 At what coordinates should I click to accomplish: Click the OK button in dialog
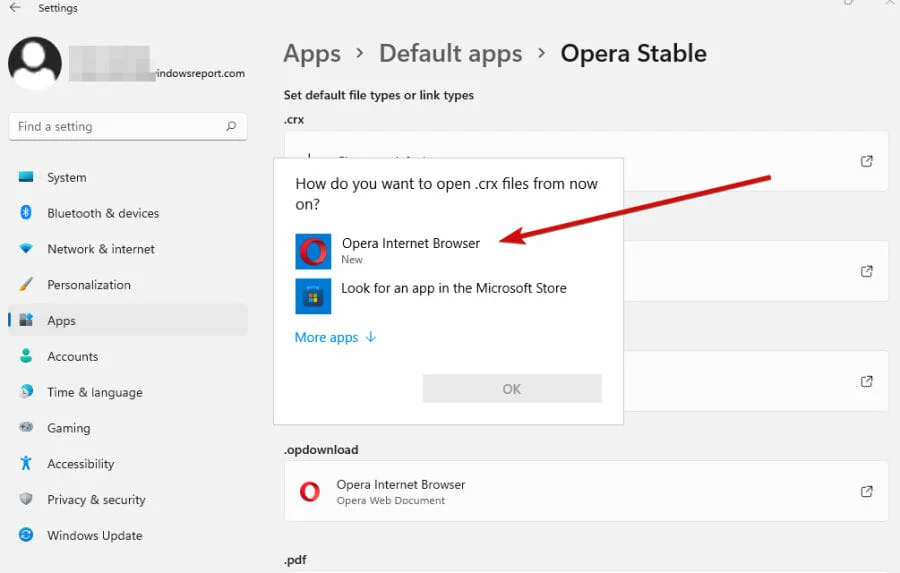click(x=512, y=389)
